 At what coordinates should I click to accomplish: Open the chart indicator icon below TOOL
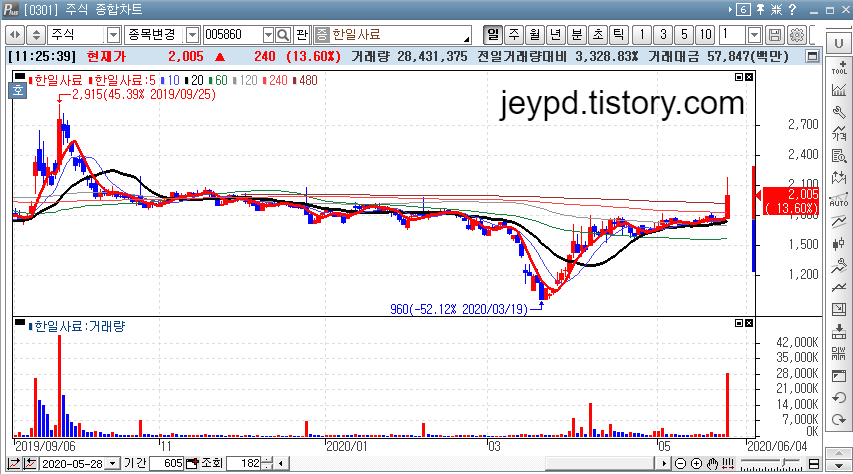[839, 90]
